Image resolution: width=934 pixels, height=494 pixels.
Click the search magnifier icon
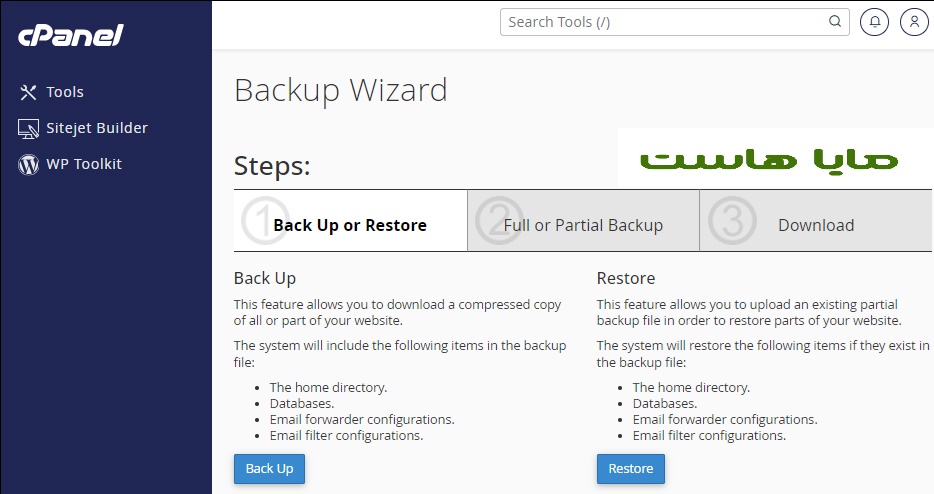pyautogui.click(x=835, y=21)
